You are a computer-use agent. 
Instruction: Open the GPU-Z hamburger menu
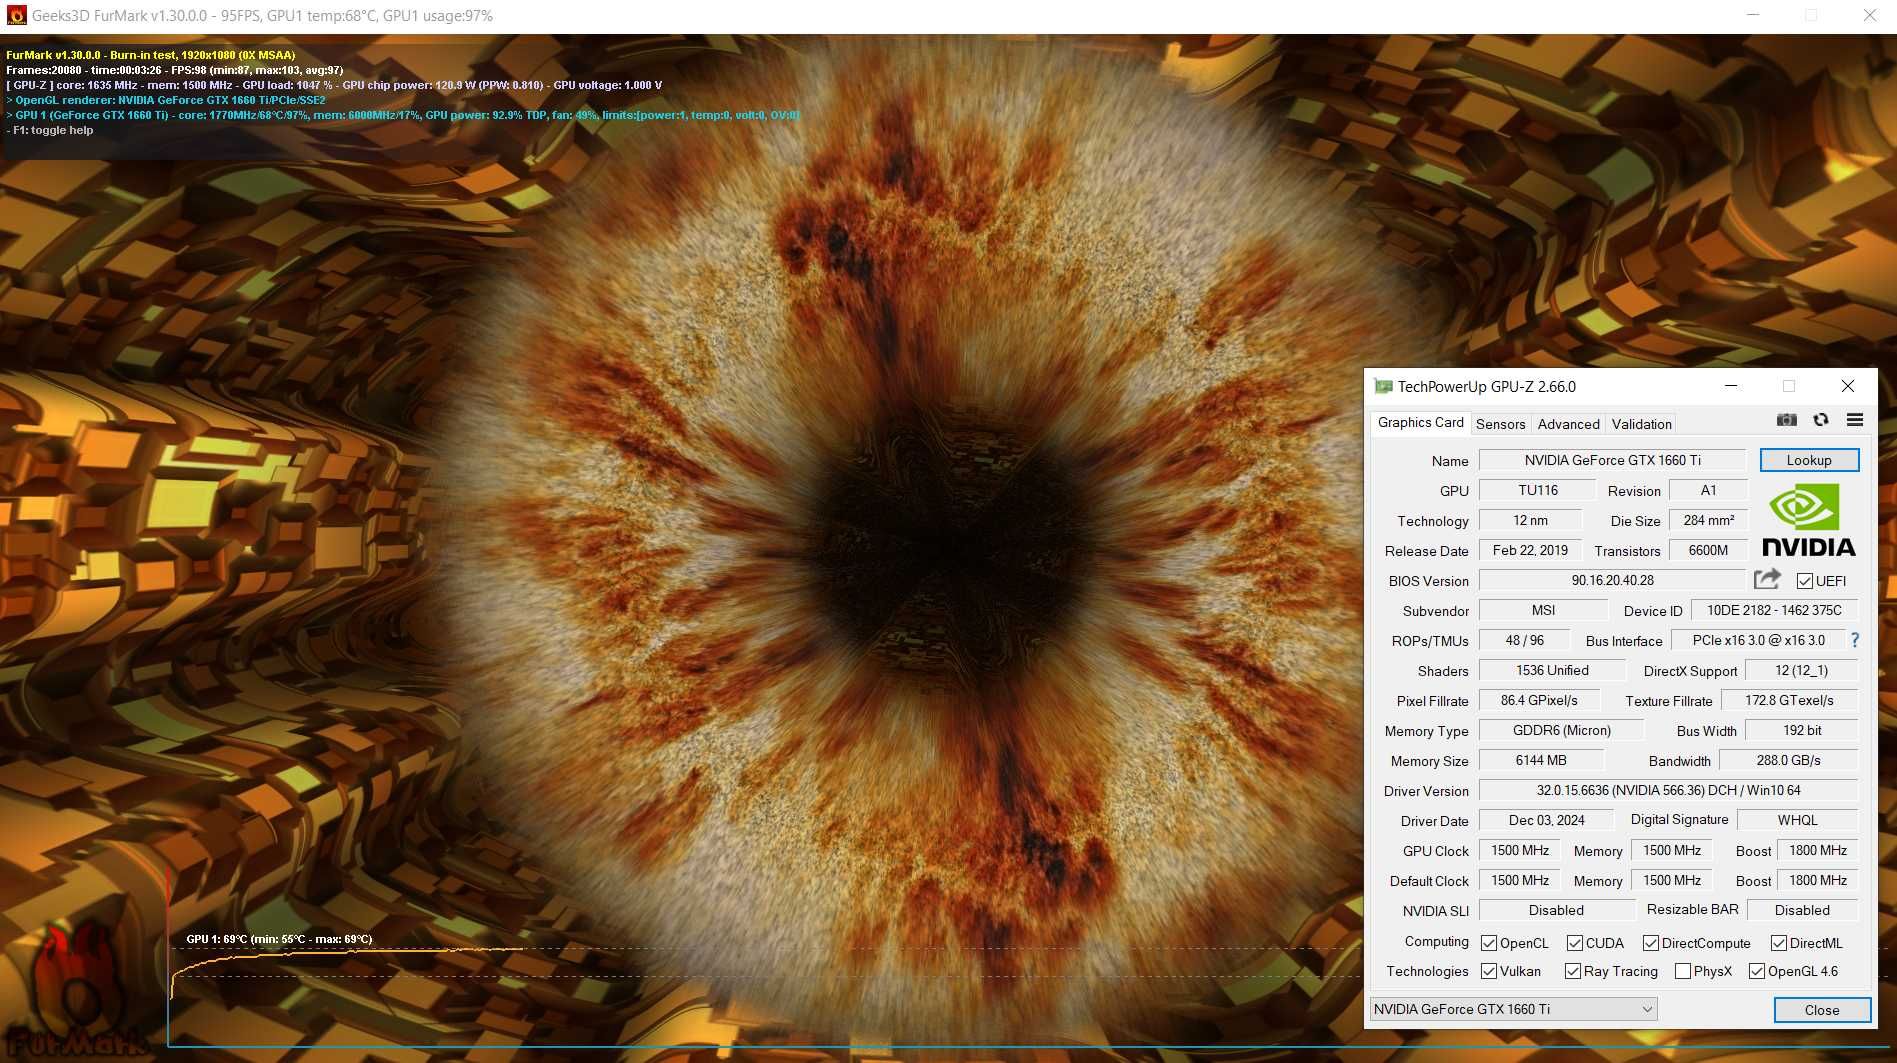(x=1855, y=420)
